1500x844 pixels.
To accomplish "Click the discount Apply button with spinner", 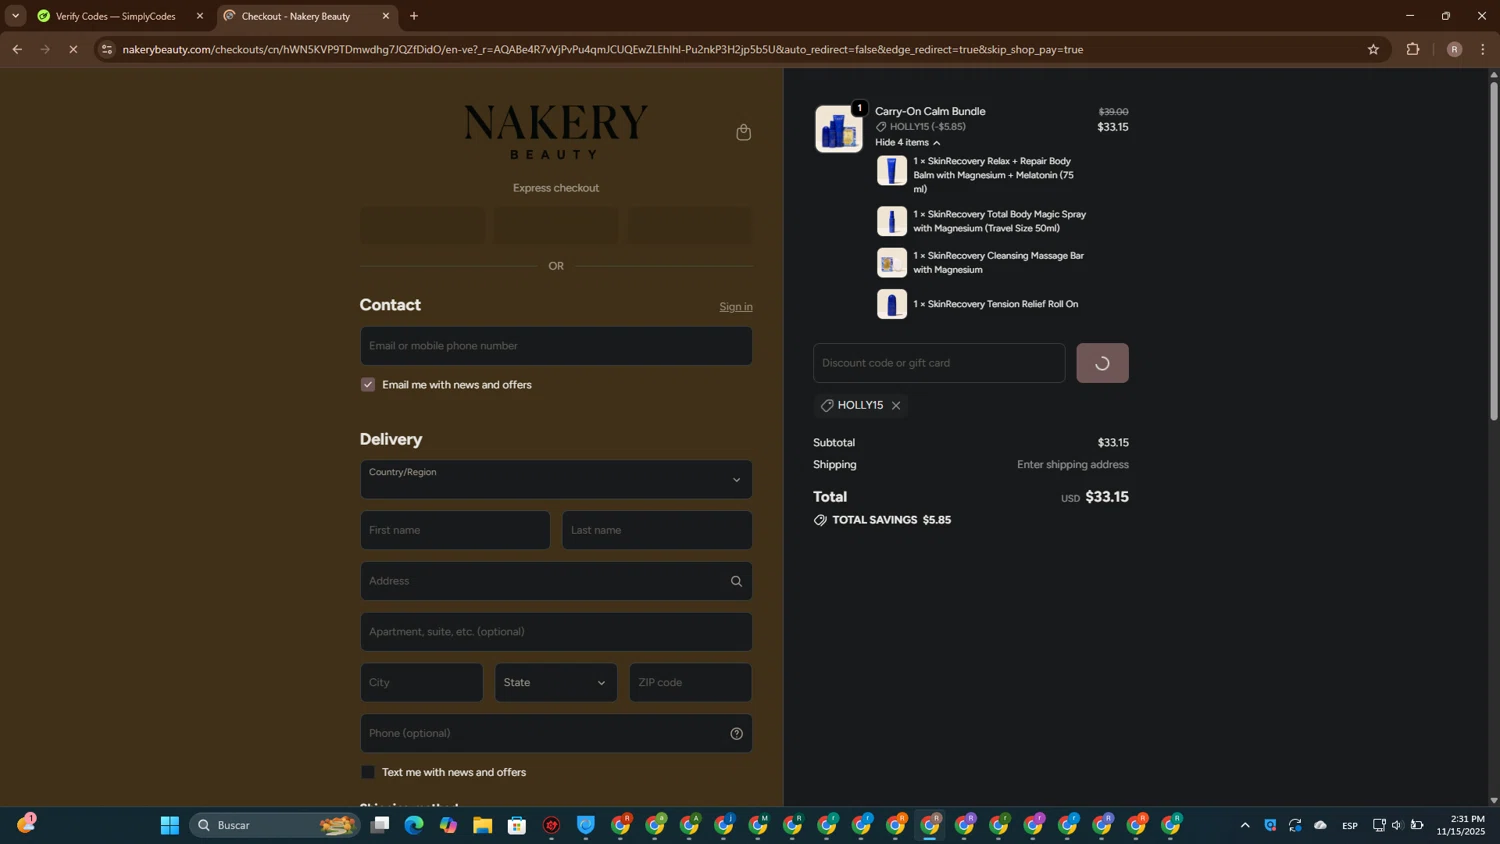I will [1102, 363].
